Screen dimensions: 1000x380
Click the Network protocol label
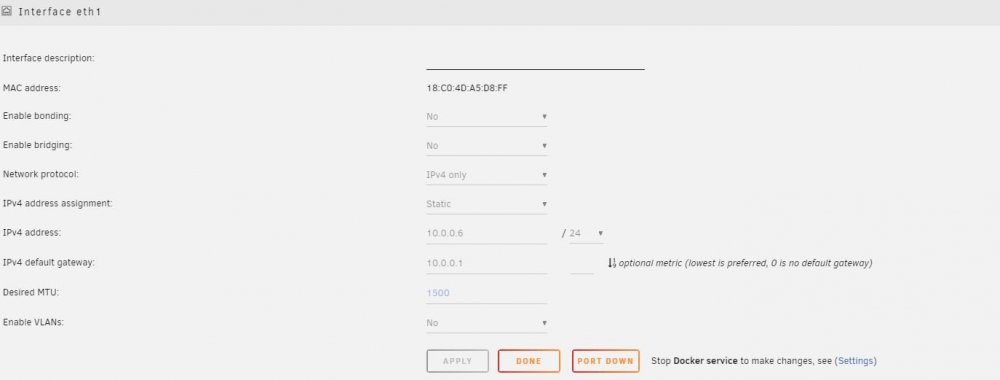coord(41,174)
